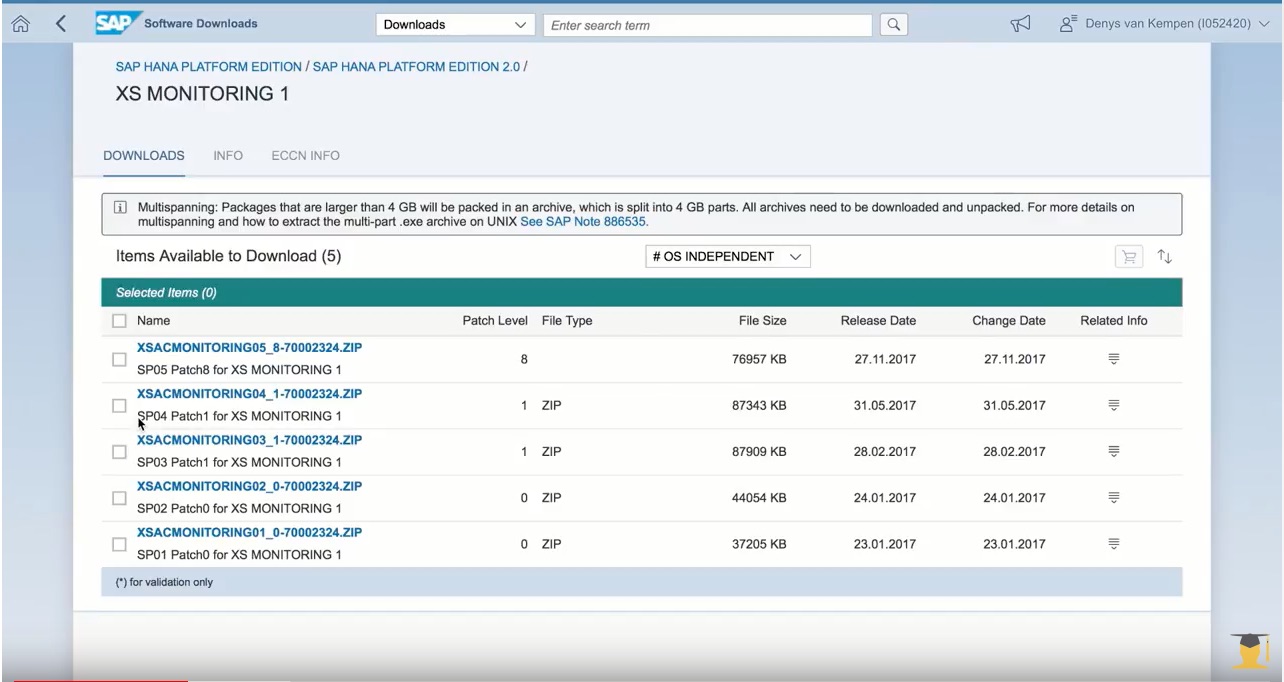Click SP01 Patch0 for XS MONITORING 1

pyautogui.click(x=239, y=554)
